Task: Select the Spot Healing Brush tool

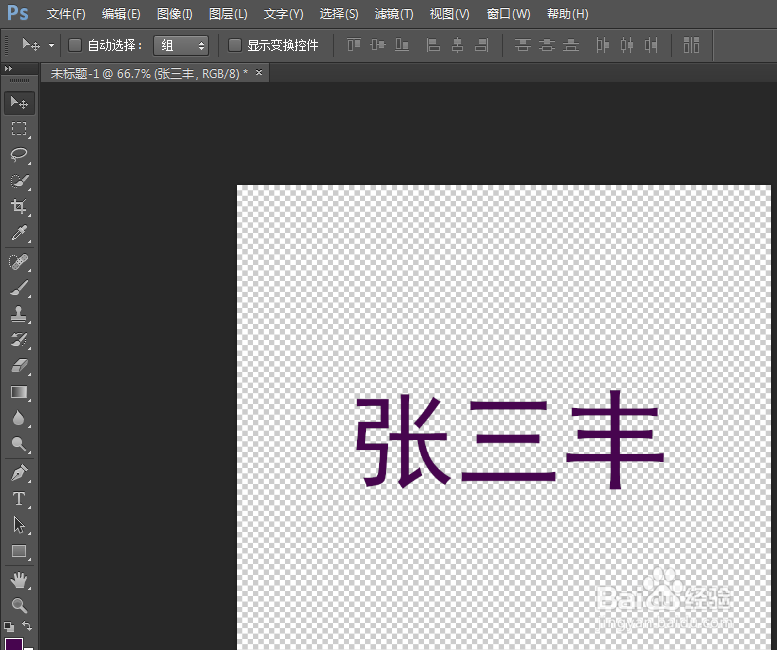Action: click(19, 262)
